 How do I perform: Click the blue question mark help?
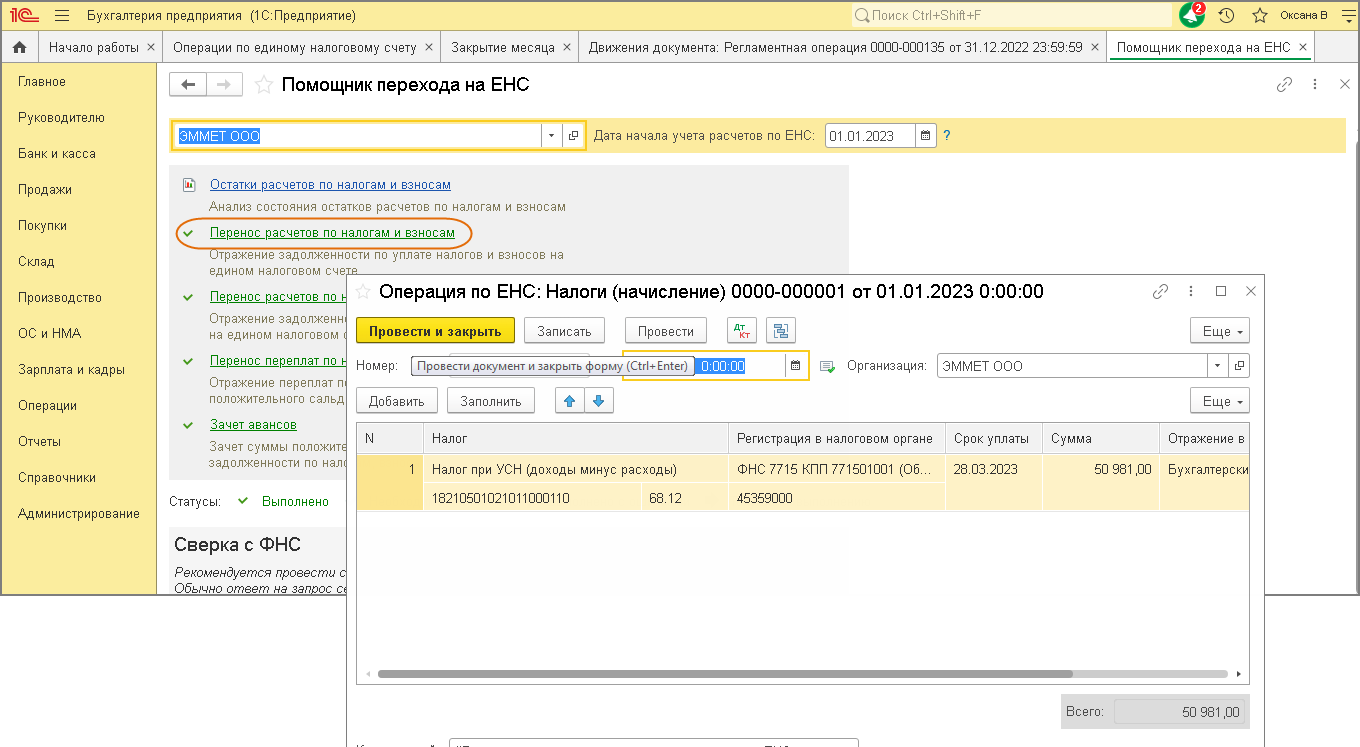tap(946, 135)
